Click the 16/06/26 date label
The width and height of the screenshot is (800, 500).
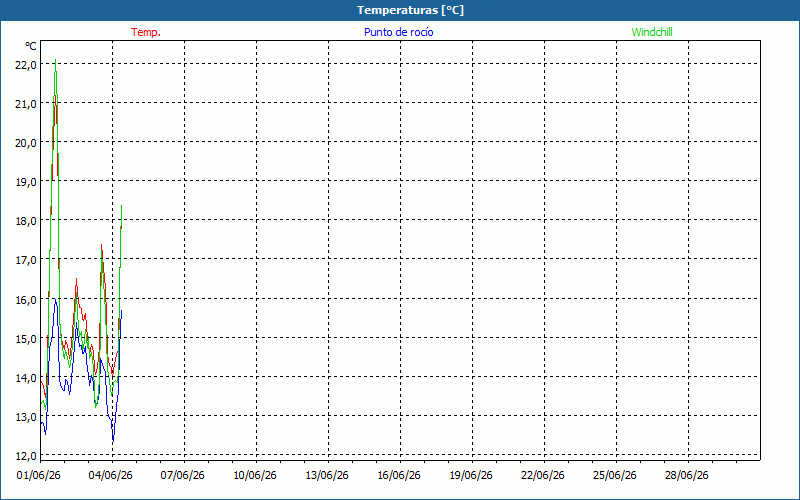coord(398,476)
